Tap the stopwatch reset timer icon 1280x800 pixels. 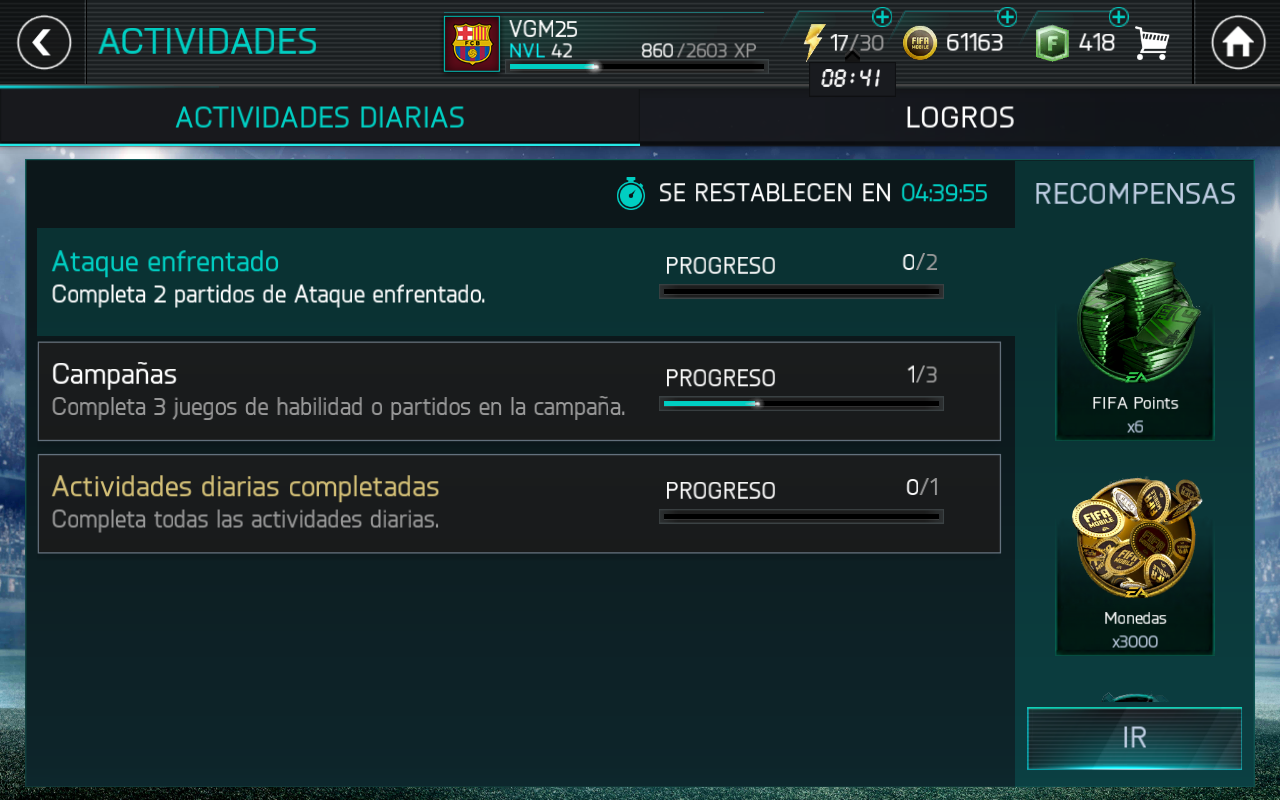(x=631, y=193)
